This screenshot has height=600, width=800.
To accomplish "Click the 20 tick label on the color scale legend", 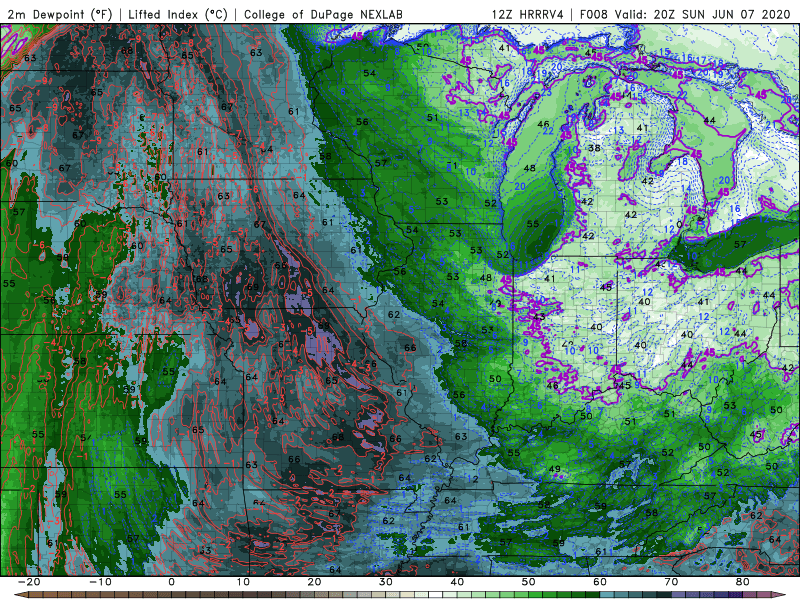I will point(314,582).
